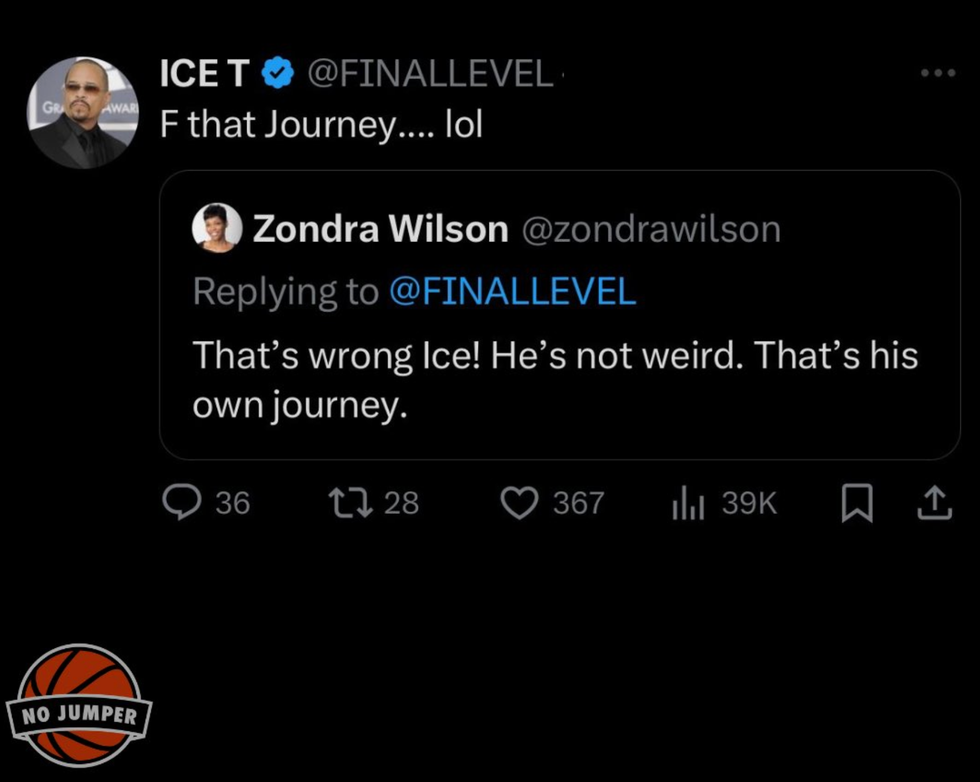Like the tweet with the heart icon

(x=519, y=502)
